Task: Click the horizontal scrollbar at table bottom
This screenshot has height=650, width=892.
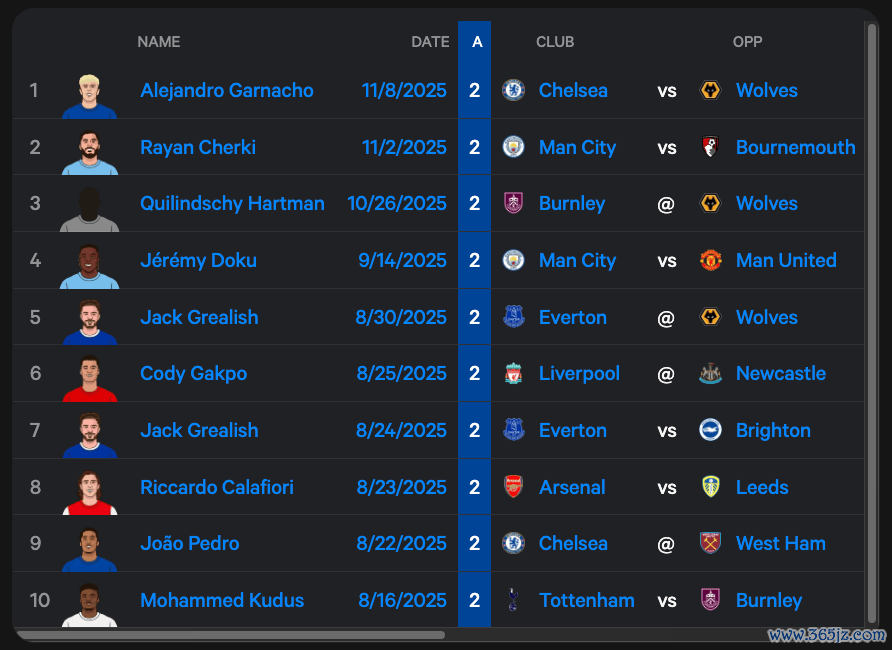Action: pyautogui.click(x=230, y=635)
